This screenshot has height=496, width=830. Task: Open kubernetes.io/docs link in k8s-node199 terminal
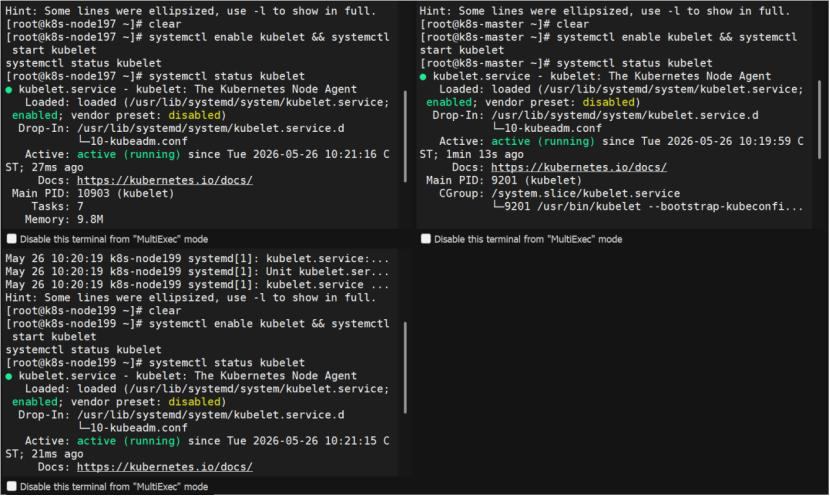(165, 467)
